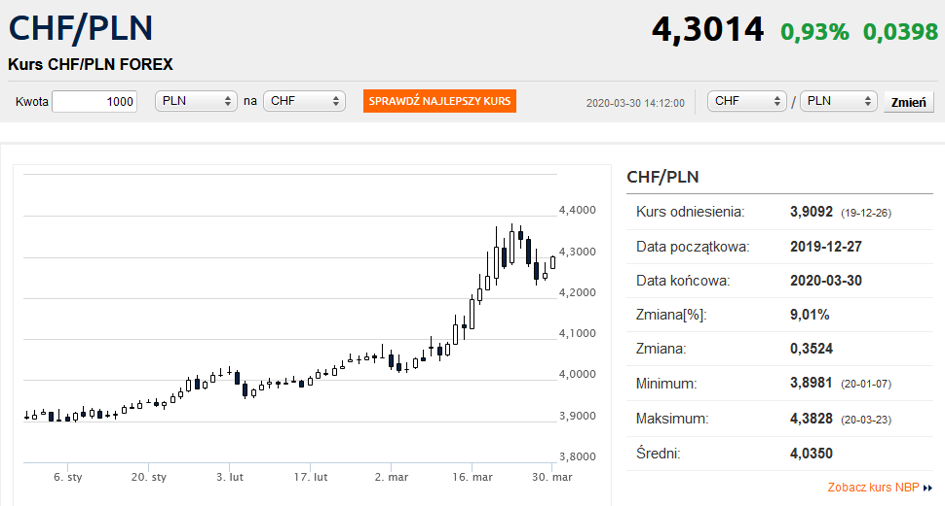Viewport: 945px width, 506px height.
Task: Click the Maksimum value 4,3828
Action: [811, 419]
